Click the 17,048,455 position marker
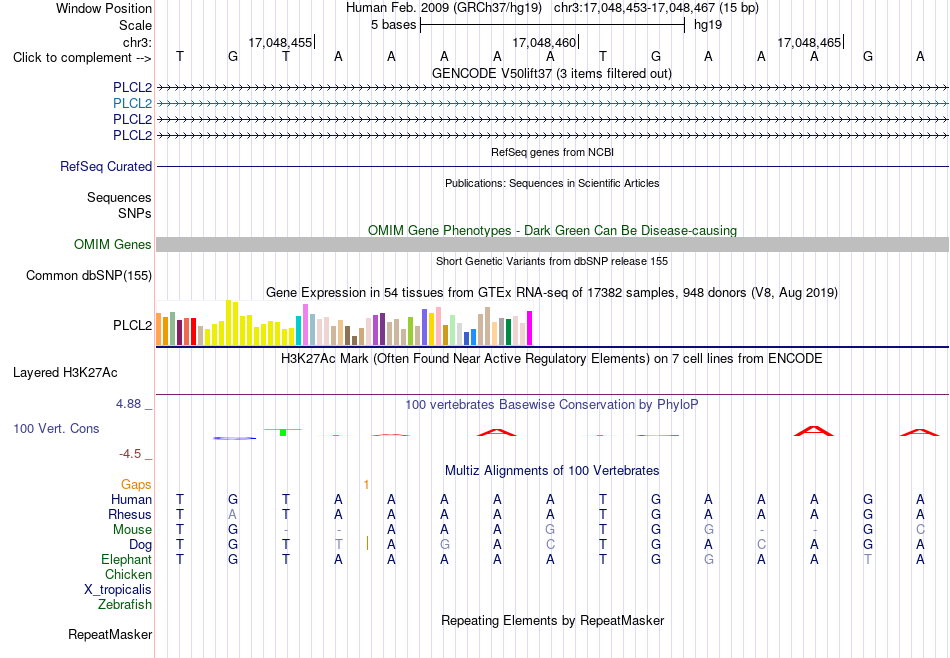The image size is (950, 658). coord(280,42)
